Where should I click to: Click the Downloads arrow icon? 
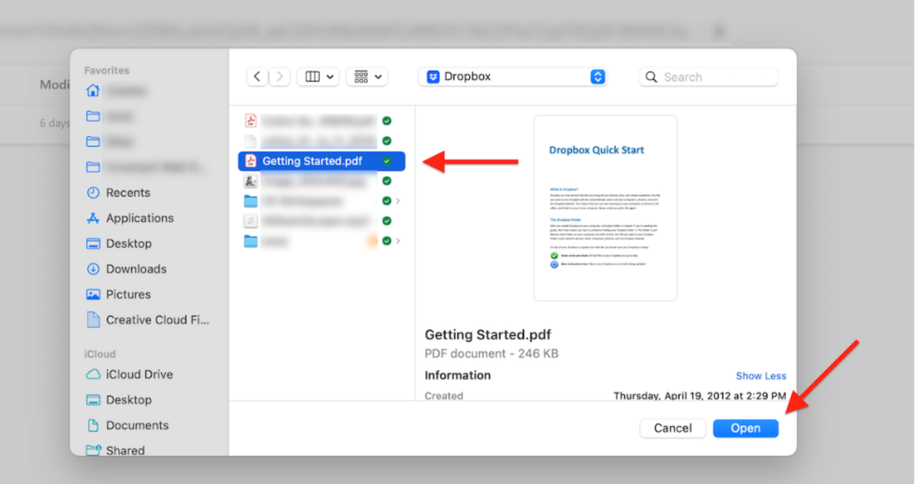pos(93,269)
